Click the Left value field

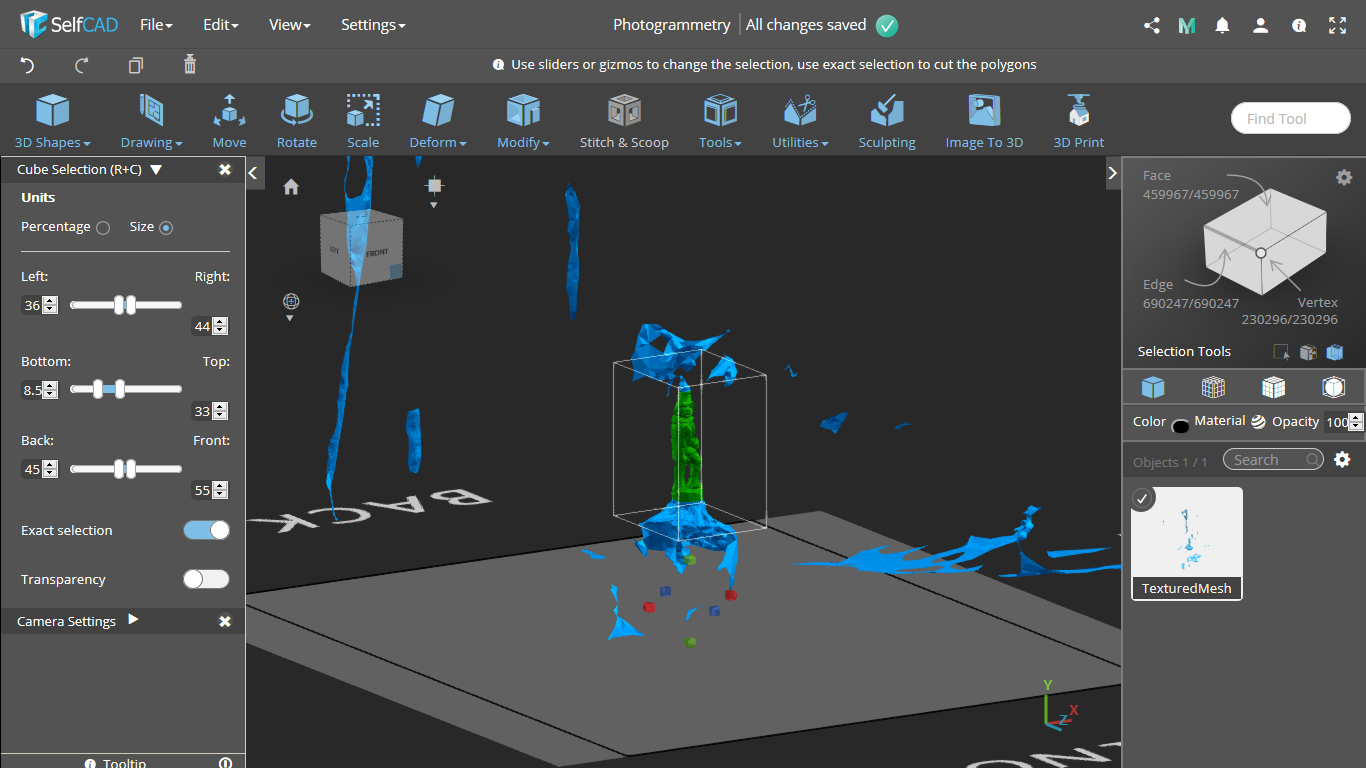pos(32,305)
